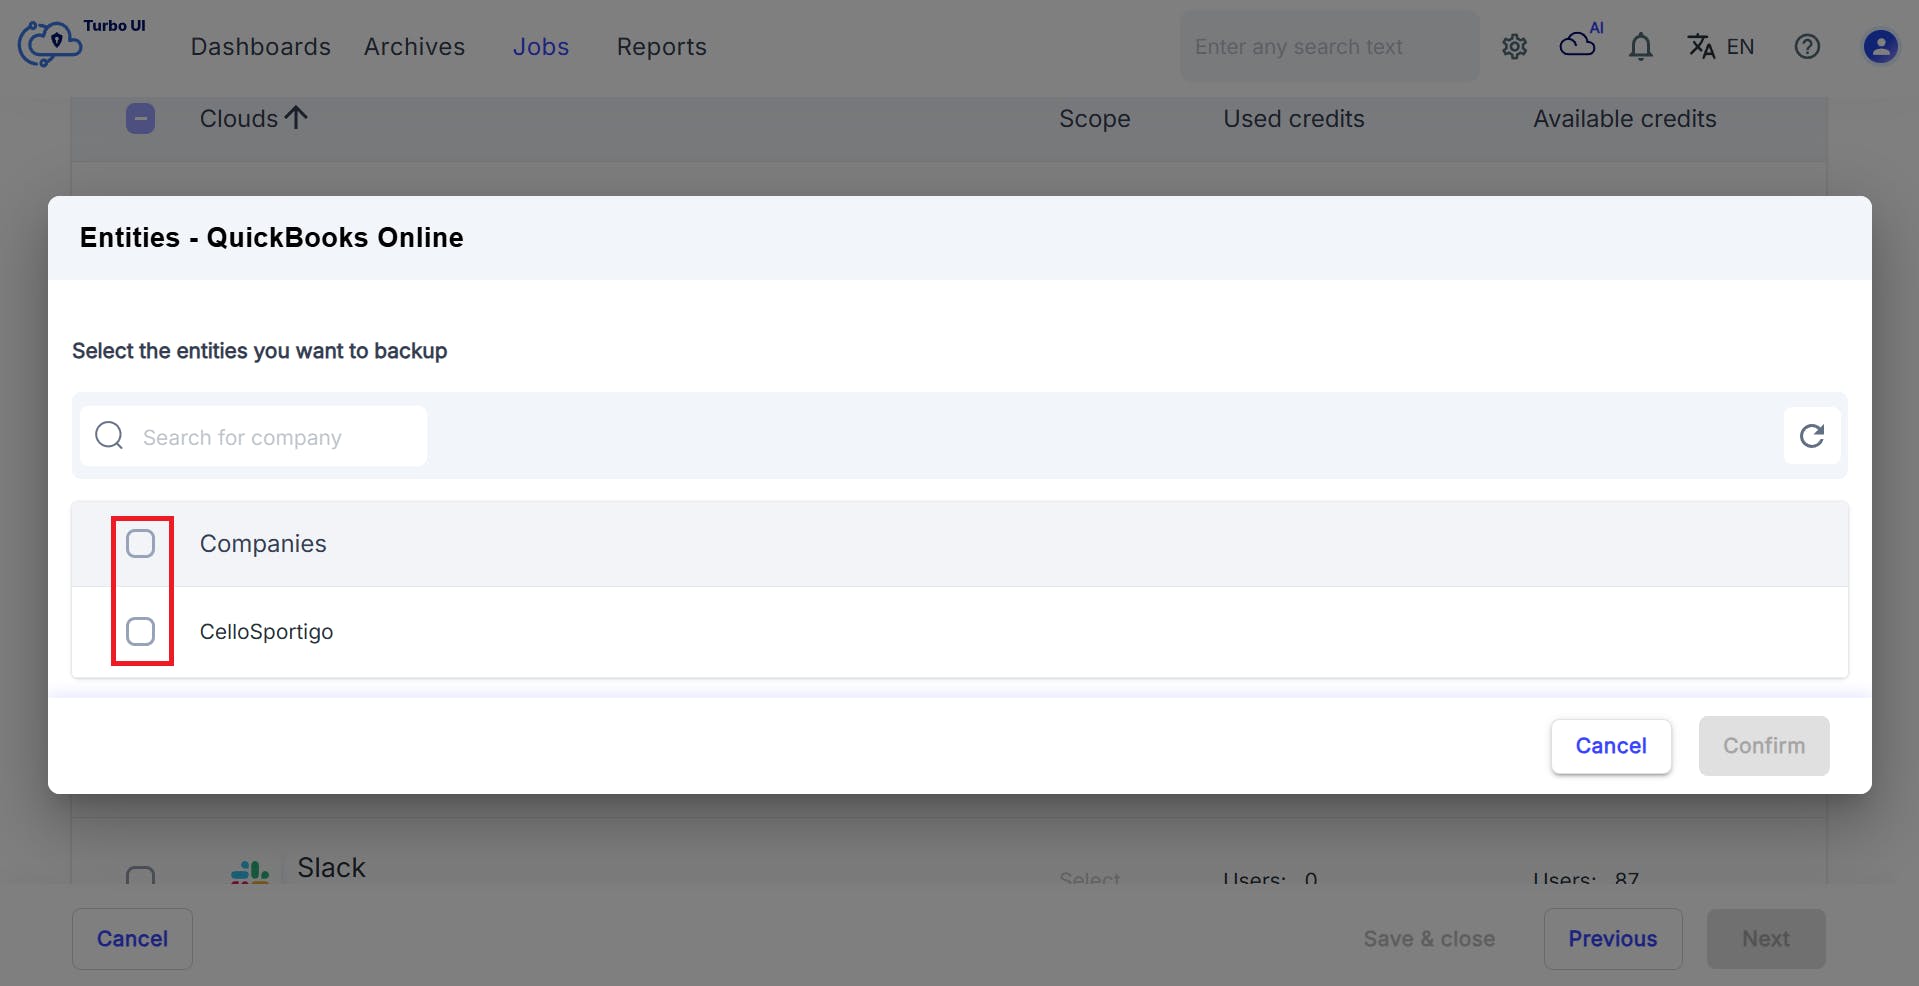Check the Companies select-all checkbox

pyautogui.click(x=141, y=544)
